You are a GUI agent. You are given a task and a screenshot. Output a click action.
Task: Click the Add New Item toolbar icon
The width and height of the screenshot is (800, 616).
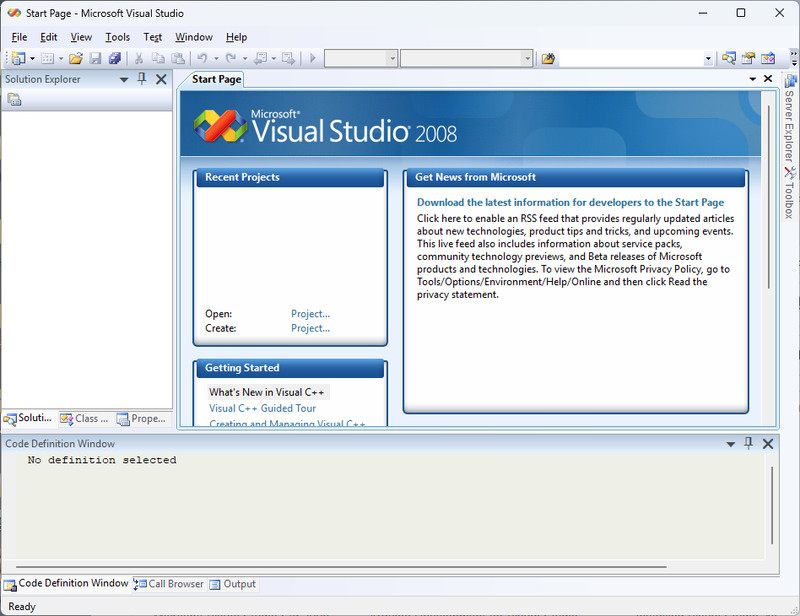[47, 58]
